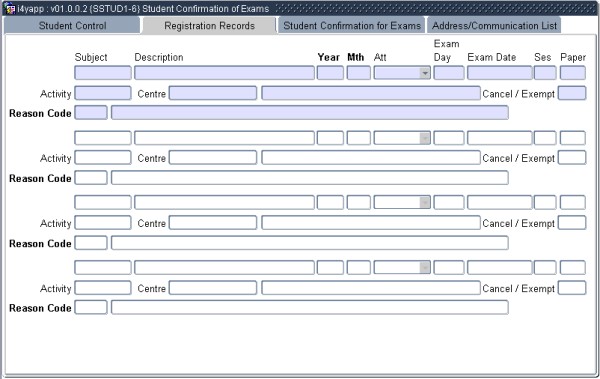This screenshot has height=379, width=600.
Task: Click first row Exam Day field
Action: pyautogui.click(x=449, y=73)
